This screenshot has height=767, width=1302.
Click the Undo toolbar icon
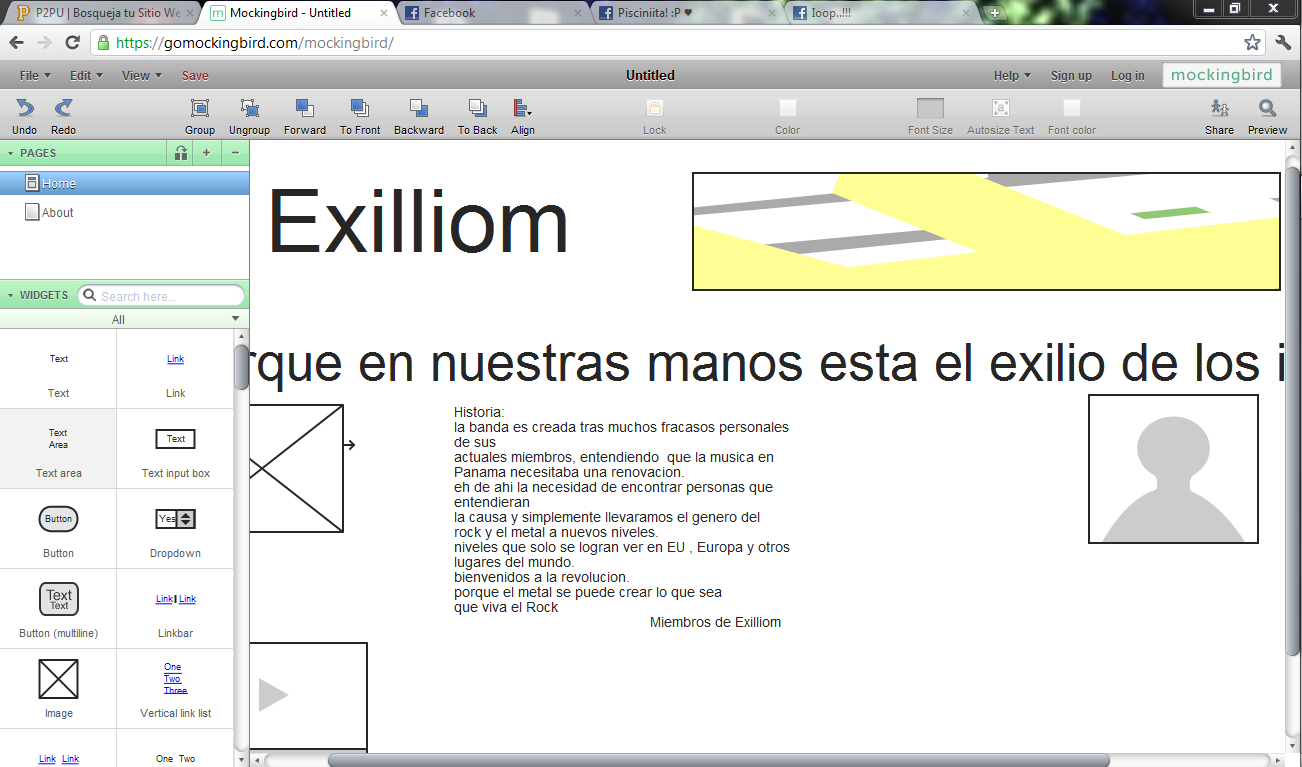coord(25,108)
